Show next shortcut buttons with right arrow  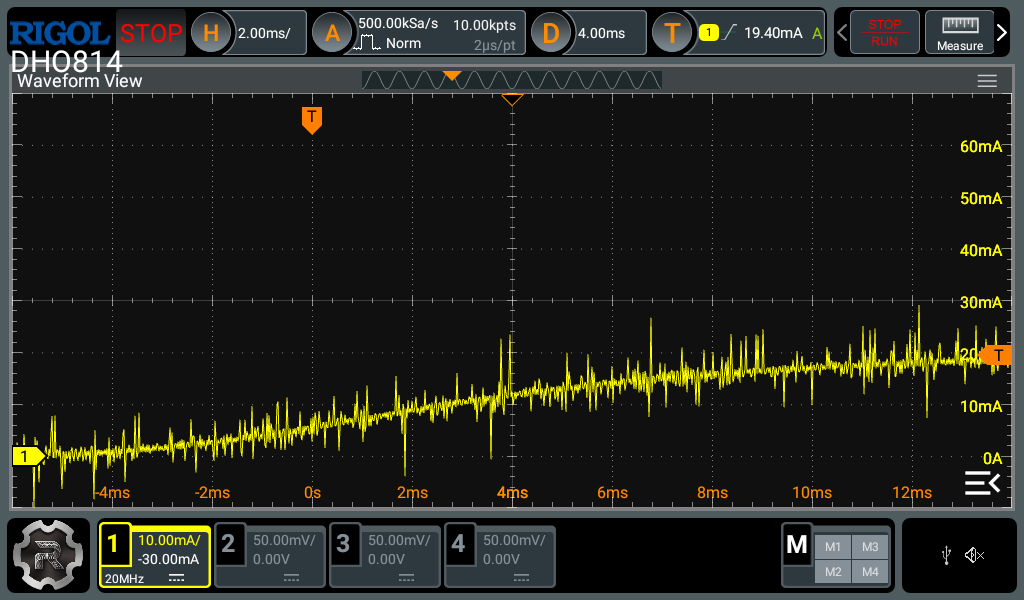(1002, 33)
